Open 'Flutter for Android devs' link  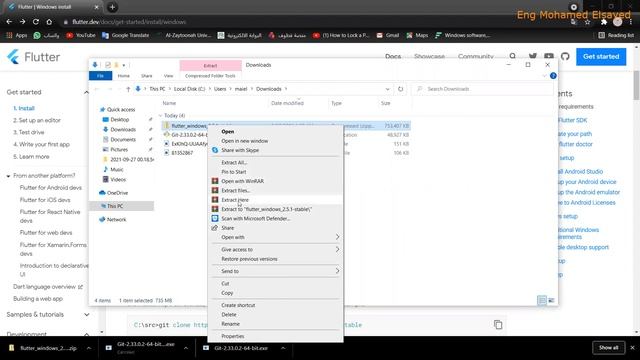pos(51,188)
